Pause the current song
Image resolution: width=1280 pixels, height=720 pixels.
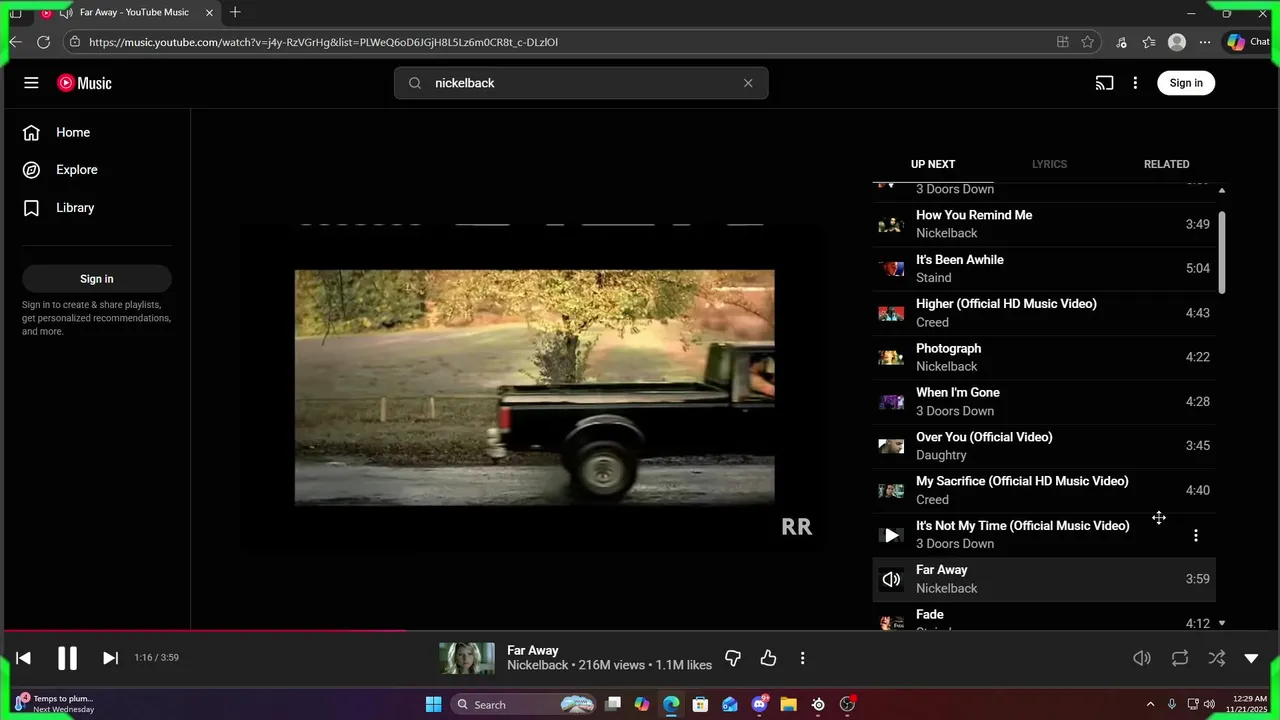[67, 658]
